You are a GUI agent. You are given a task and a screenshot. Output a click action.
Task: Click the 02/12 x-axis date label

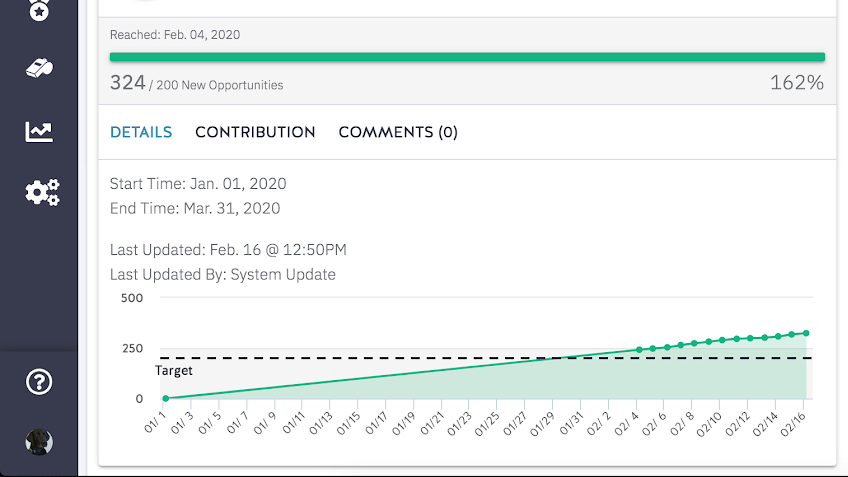coord(737,424)
